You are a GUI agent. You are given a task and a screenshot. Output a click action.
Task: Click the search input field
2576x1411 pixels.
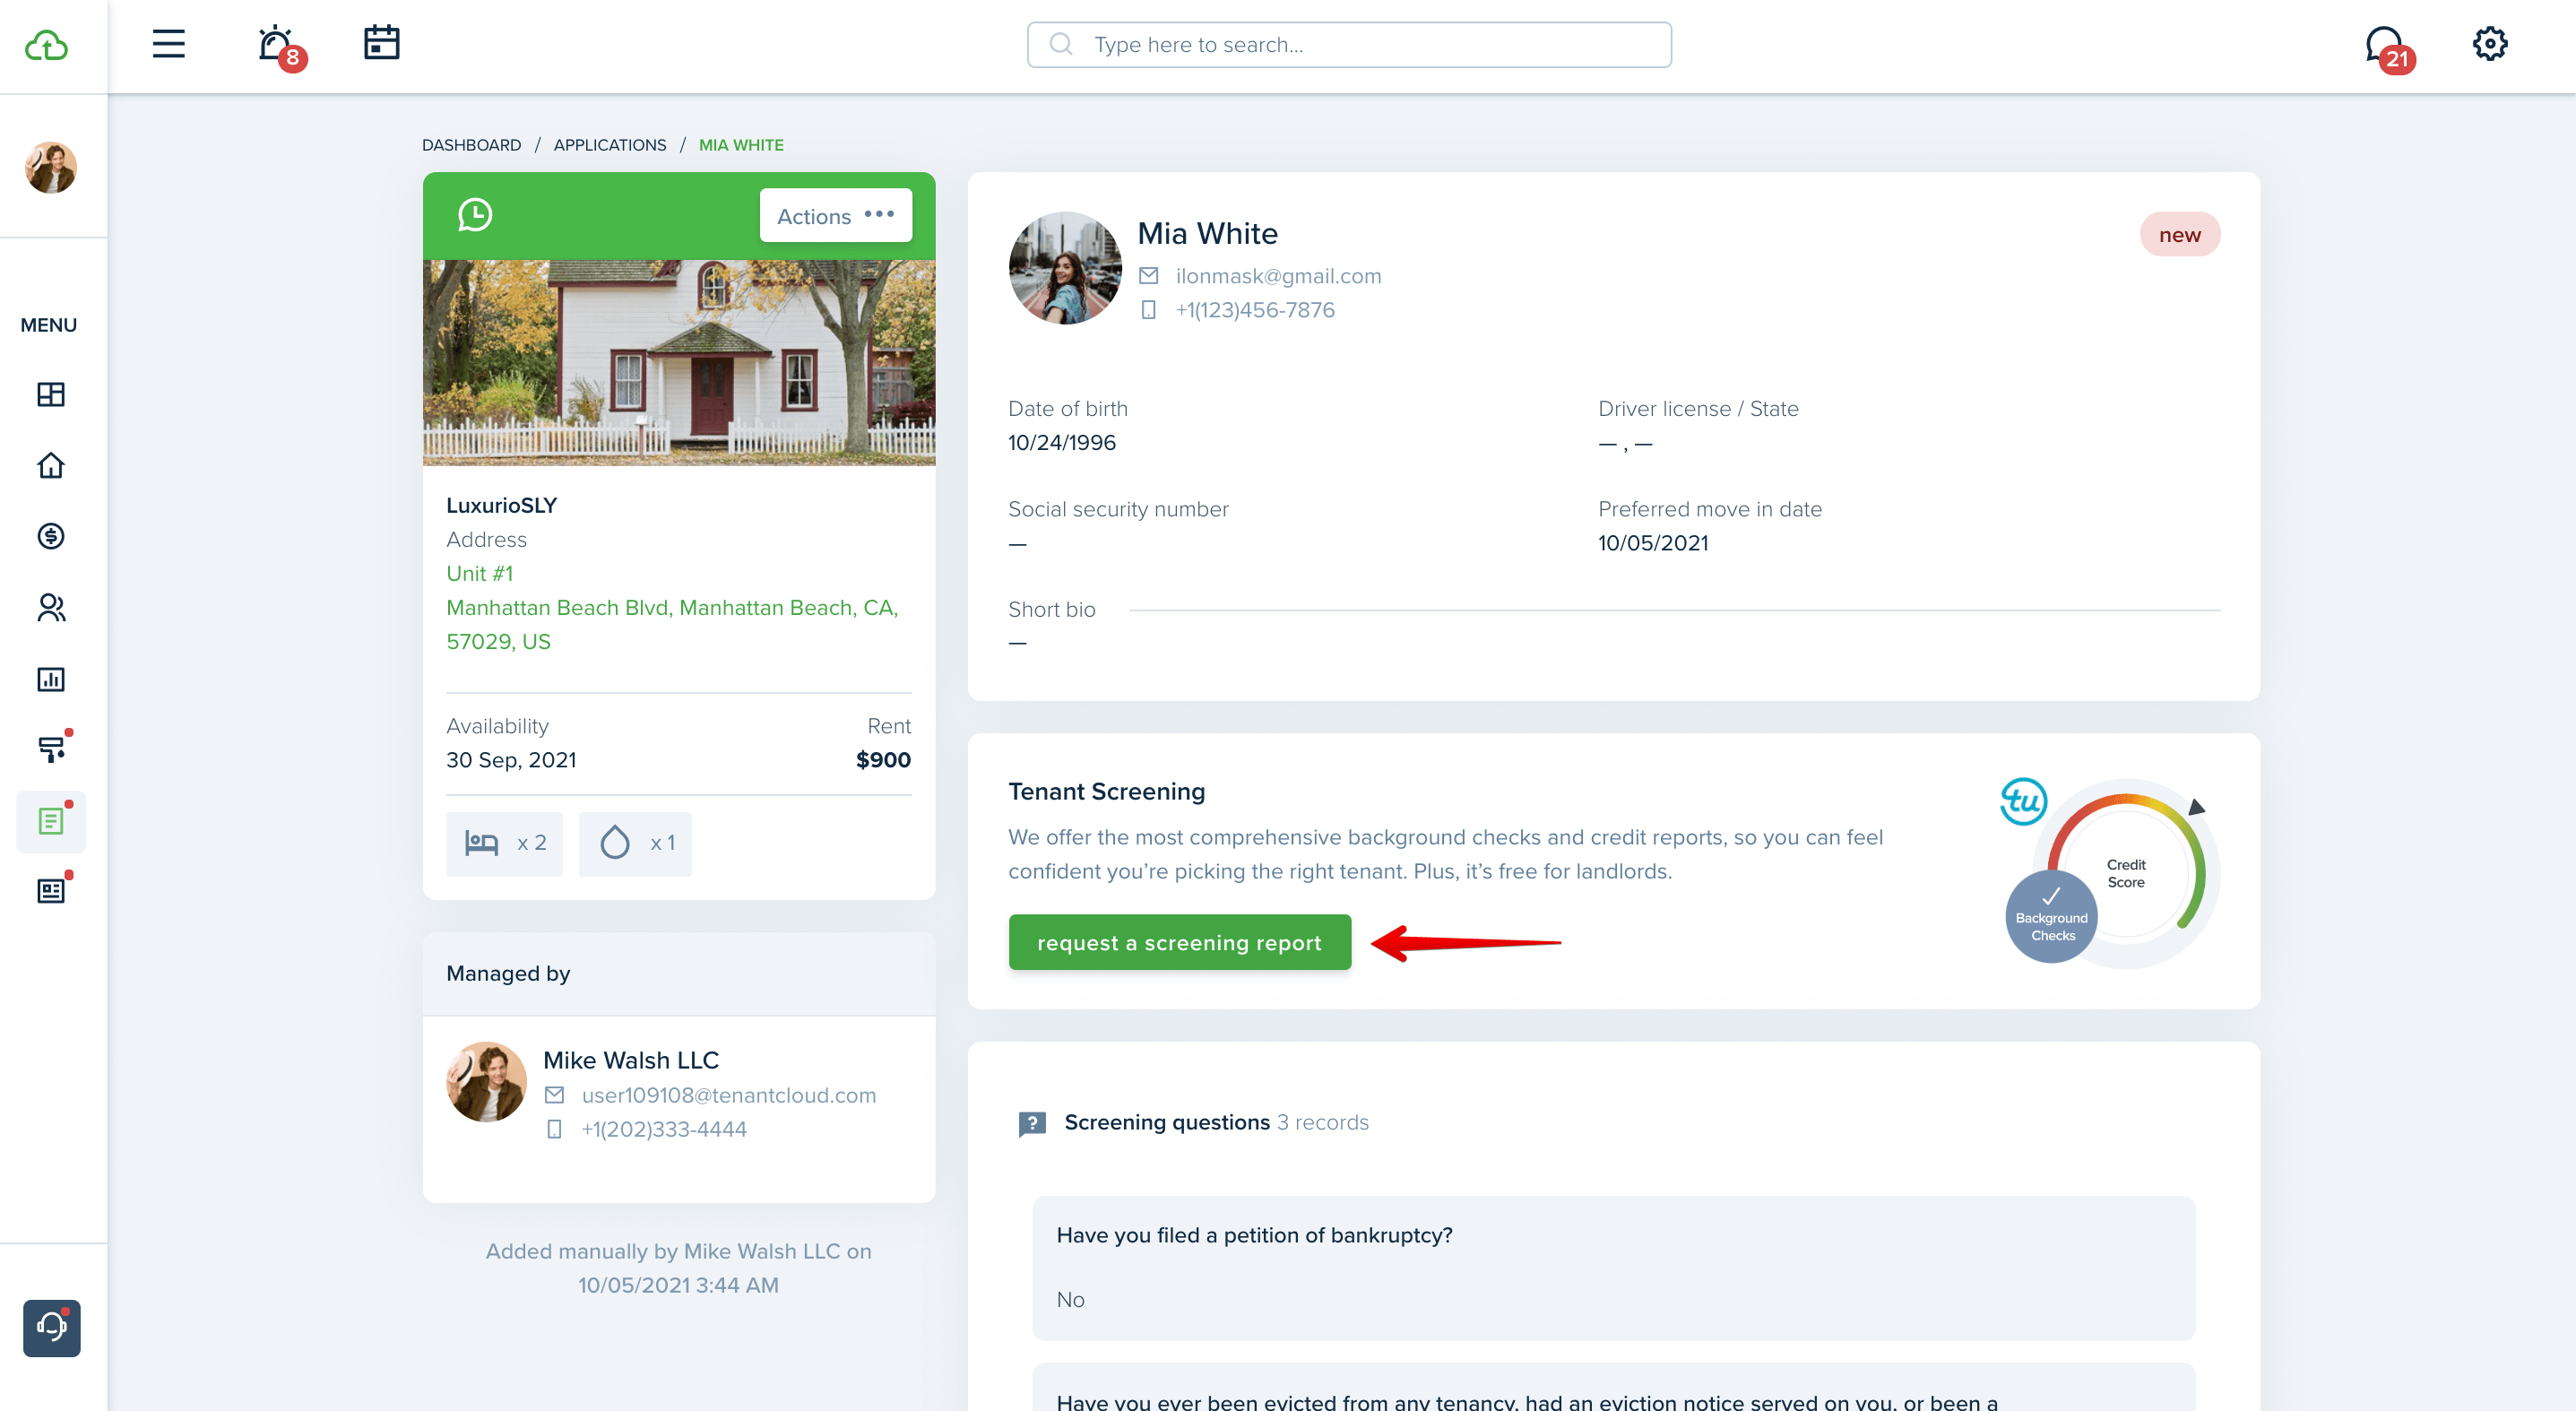[x=1349, y=45]
